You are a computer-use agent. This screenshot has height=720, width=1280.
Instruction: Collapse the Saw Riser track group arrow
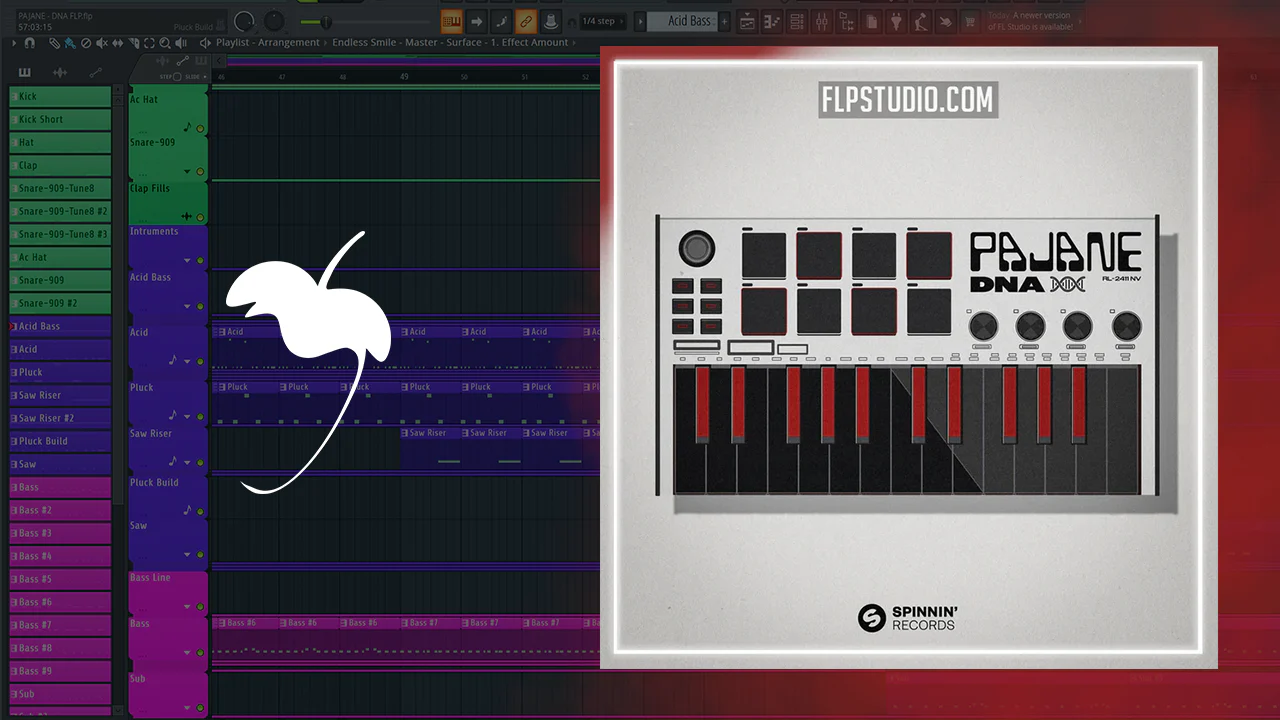187,462
